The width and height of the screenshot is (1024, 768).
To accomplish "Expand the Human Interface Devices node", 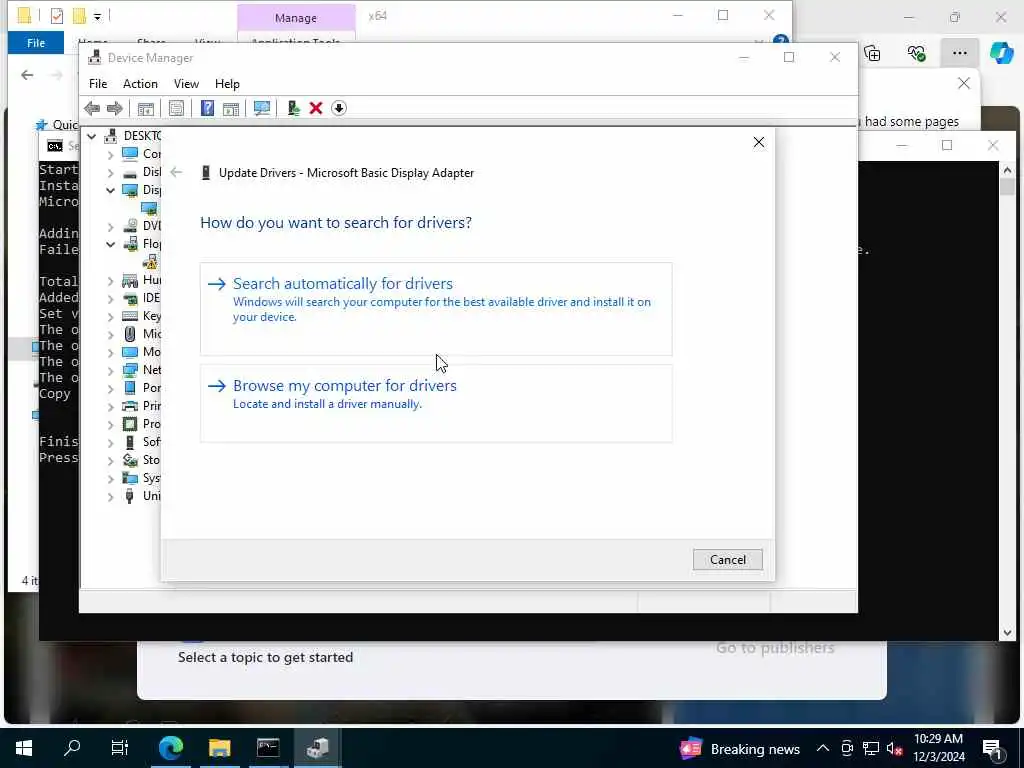I will 110,280.
